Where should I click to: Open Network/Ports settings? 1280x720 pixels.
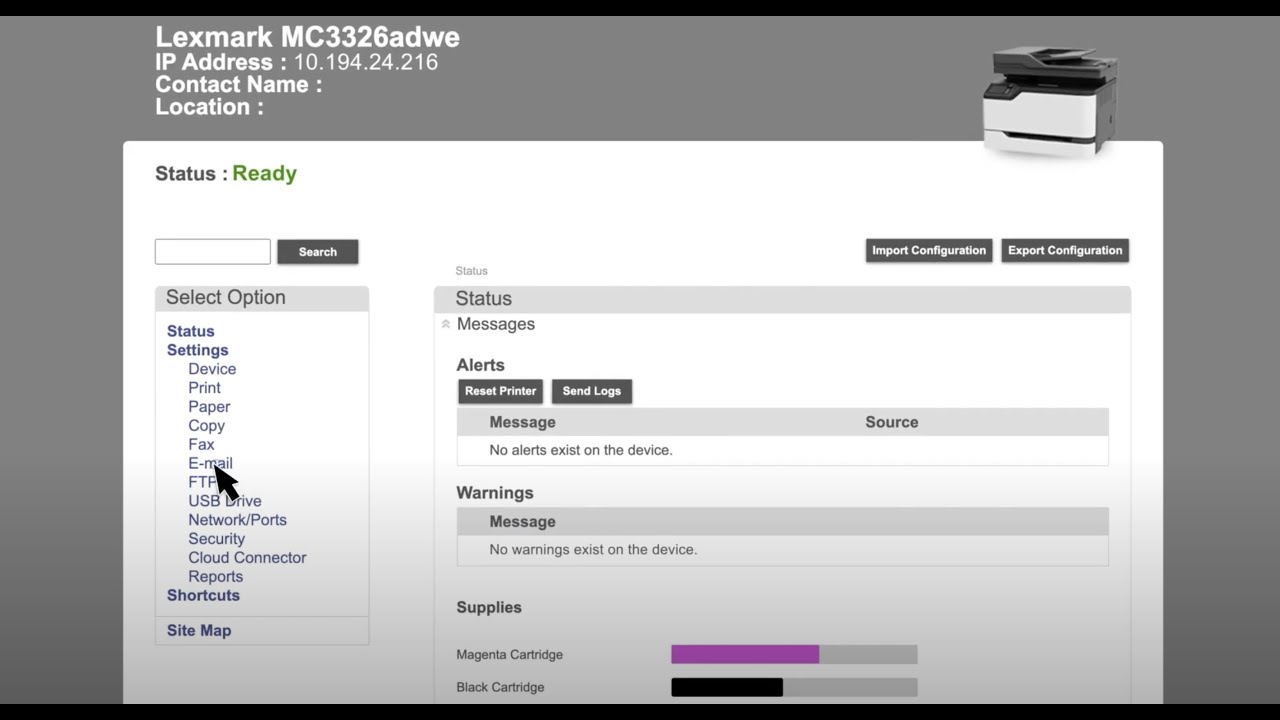coord(238,520)
